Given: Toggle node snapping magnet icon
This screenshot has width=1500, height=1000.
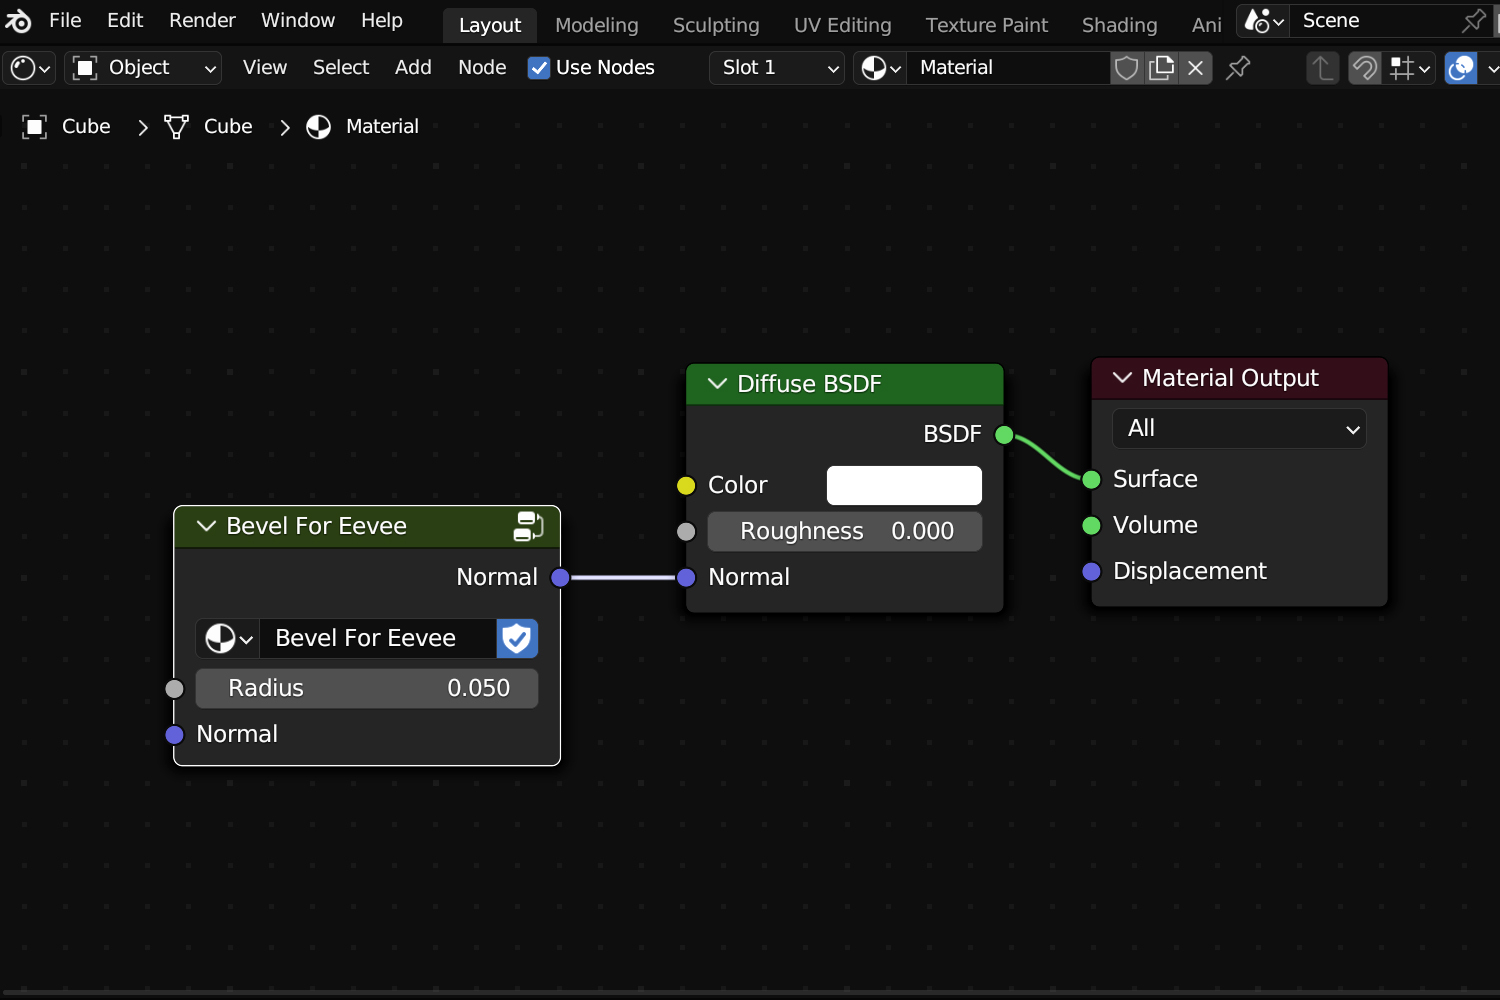Looking at the screenshot, I should point(1365,68).
